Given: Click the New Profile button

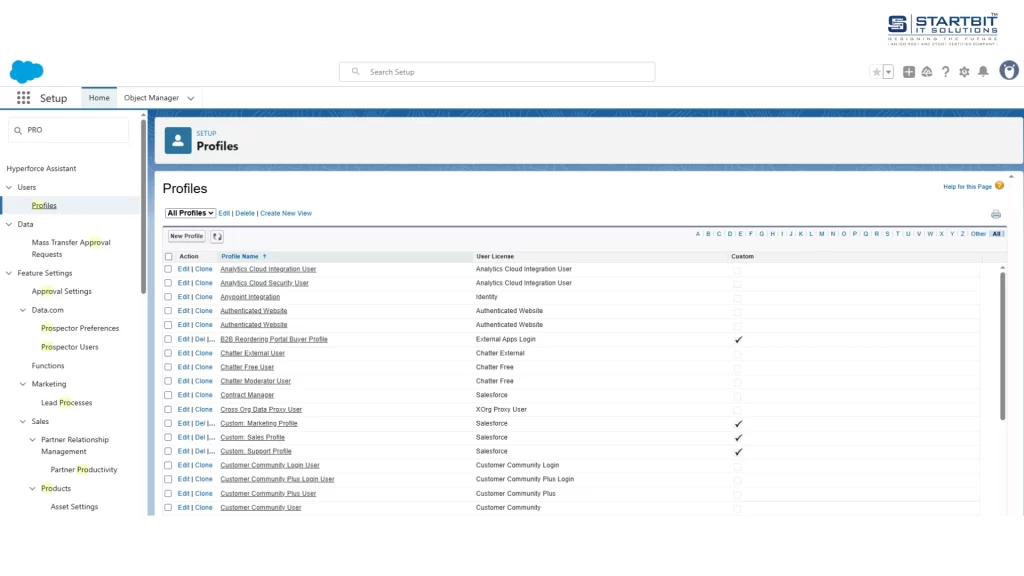Looking at the screenshot, I should click(x=186, y=236).
